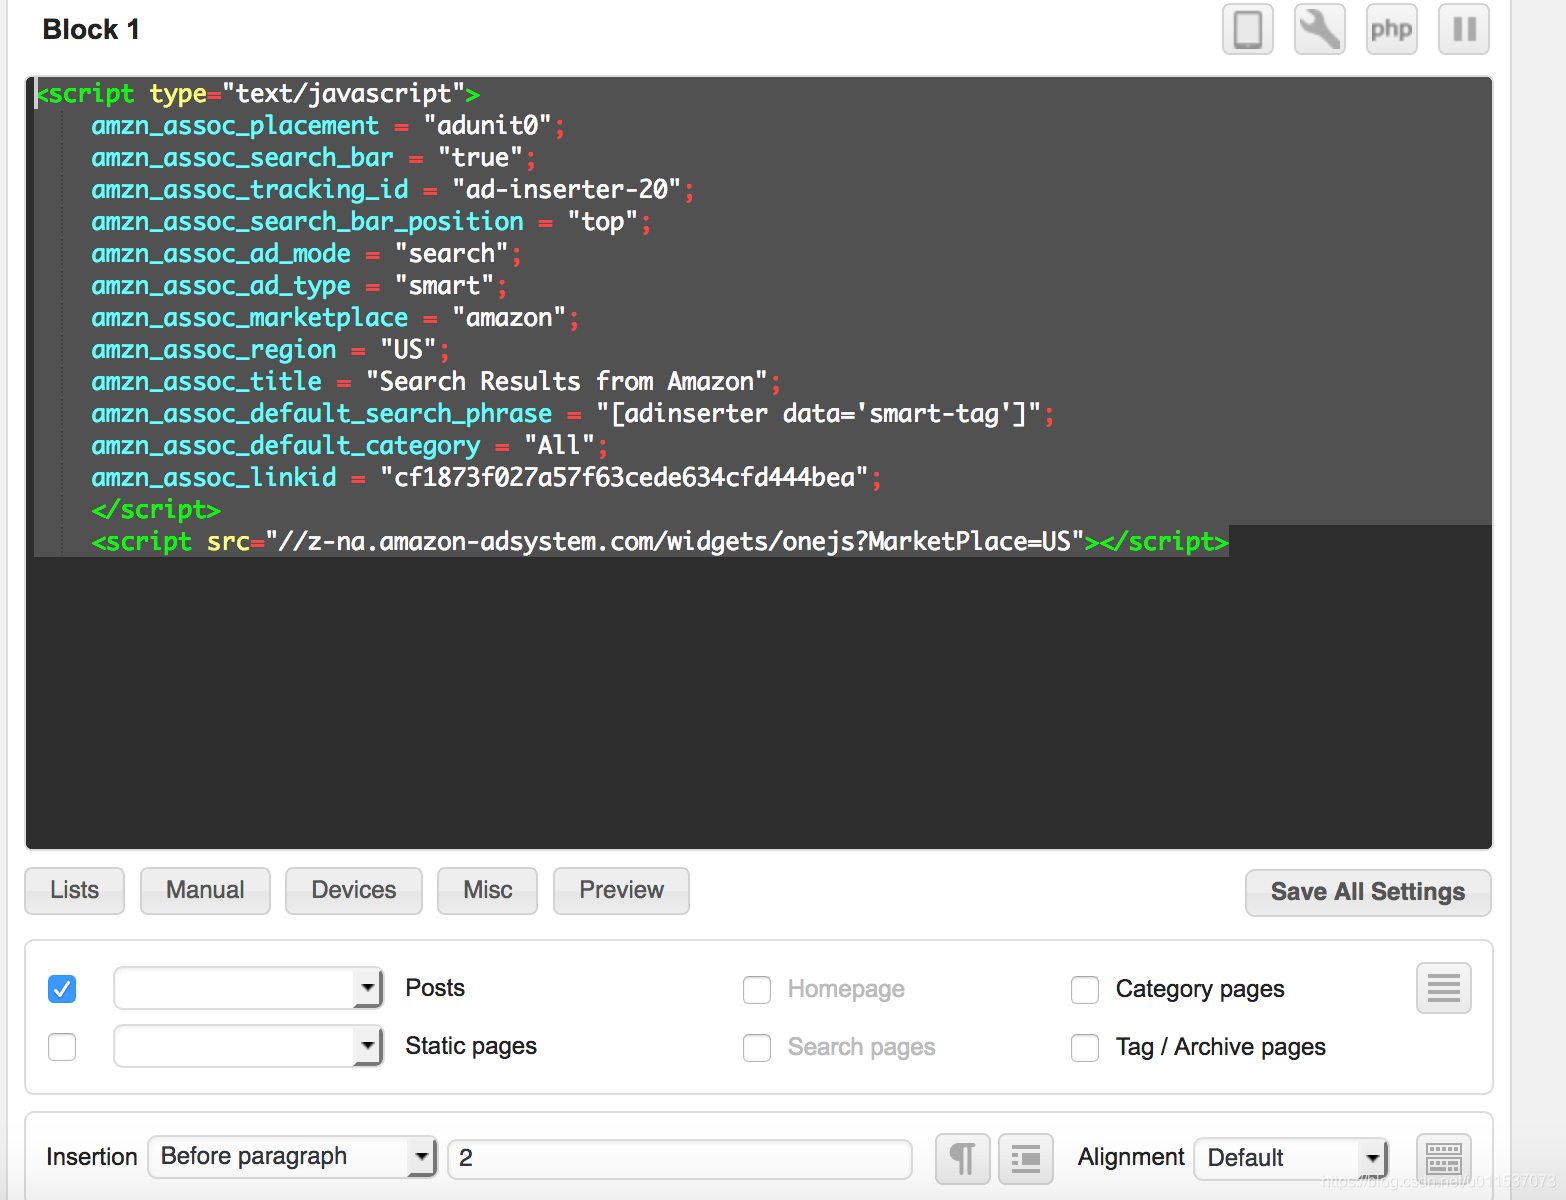Open the Lists tab

tap(75, 890)
